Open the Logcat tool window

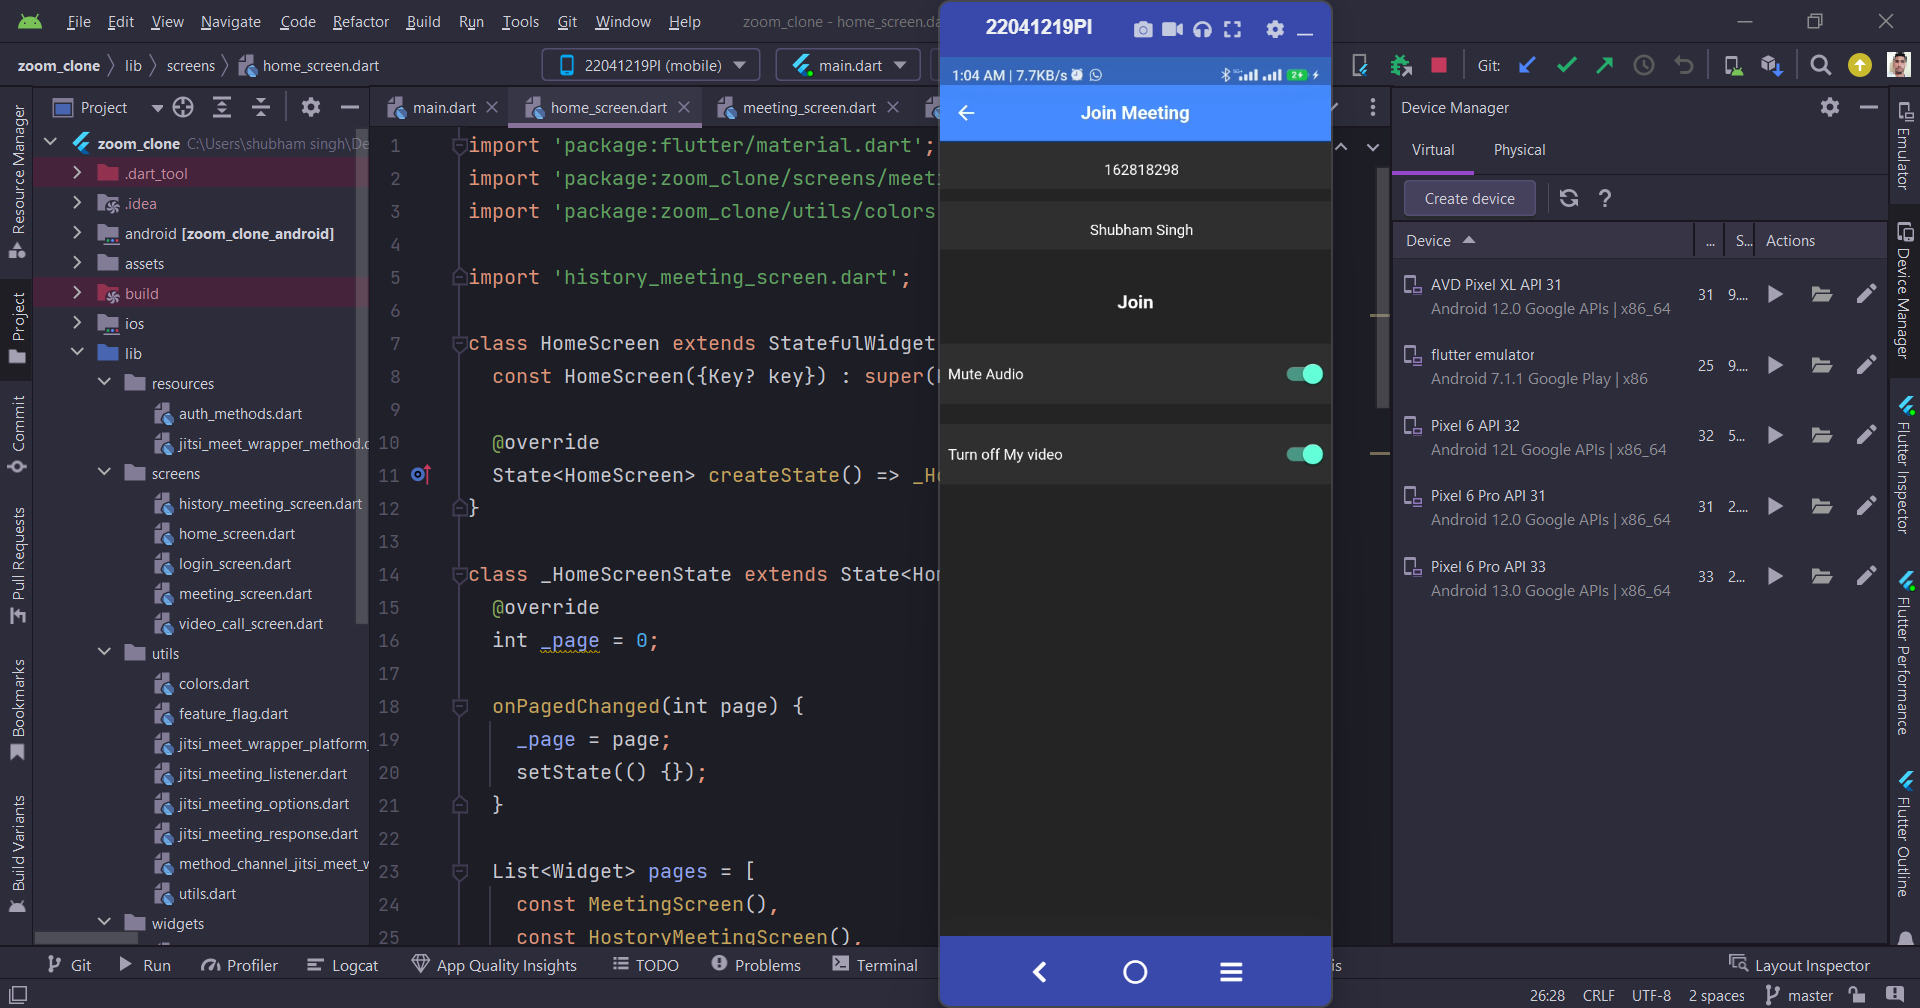342,965
